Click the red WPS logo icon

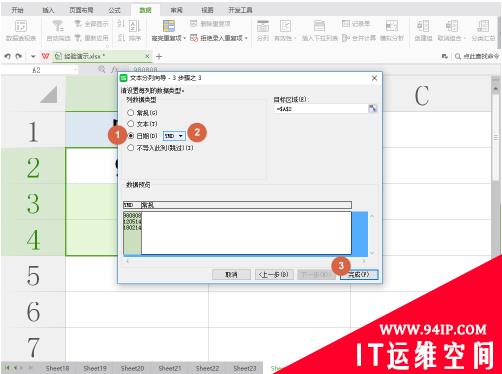45,56
